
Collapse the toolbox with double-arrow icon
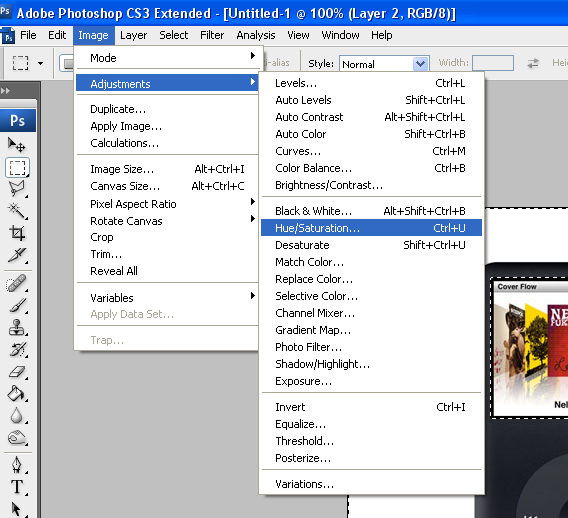tap(5, 91)
